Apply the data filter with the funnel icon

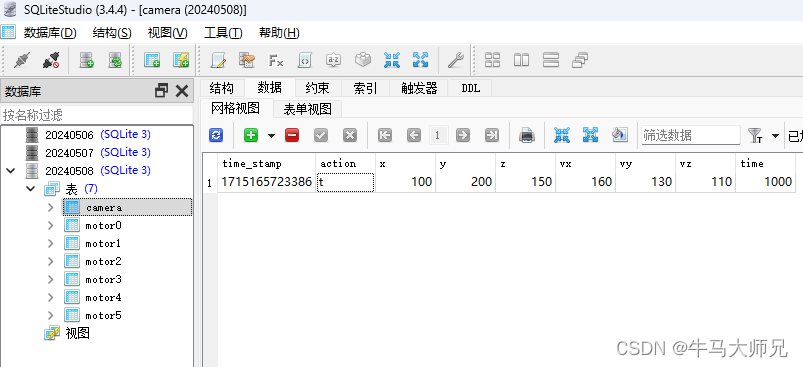click(x=755, y=135)
